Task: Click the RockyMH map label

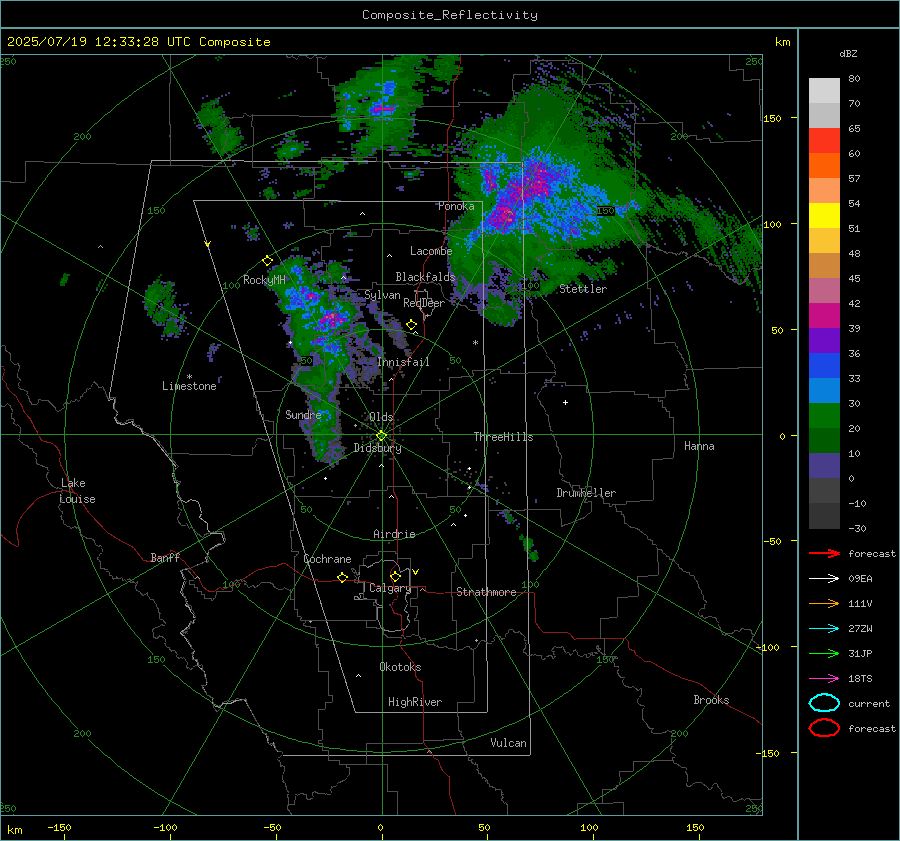Action: point(264,280)
